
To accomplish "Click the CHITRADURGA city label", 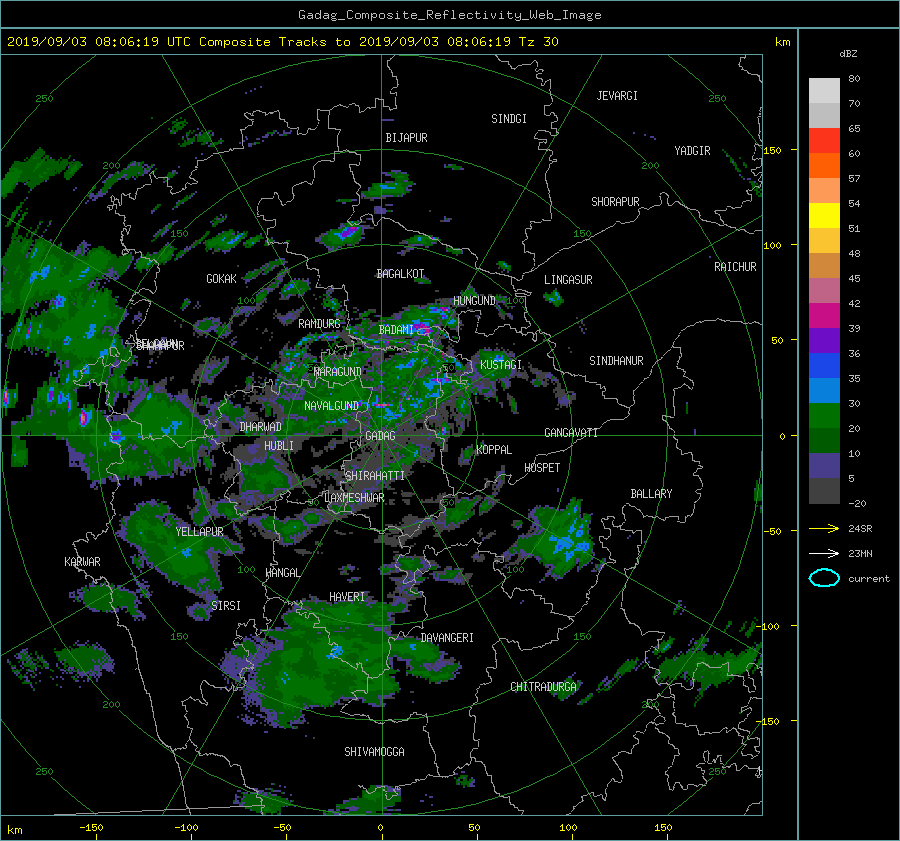I will coord(543,687).
